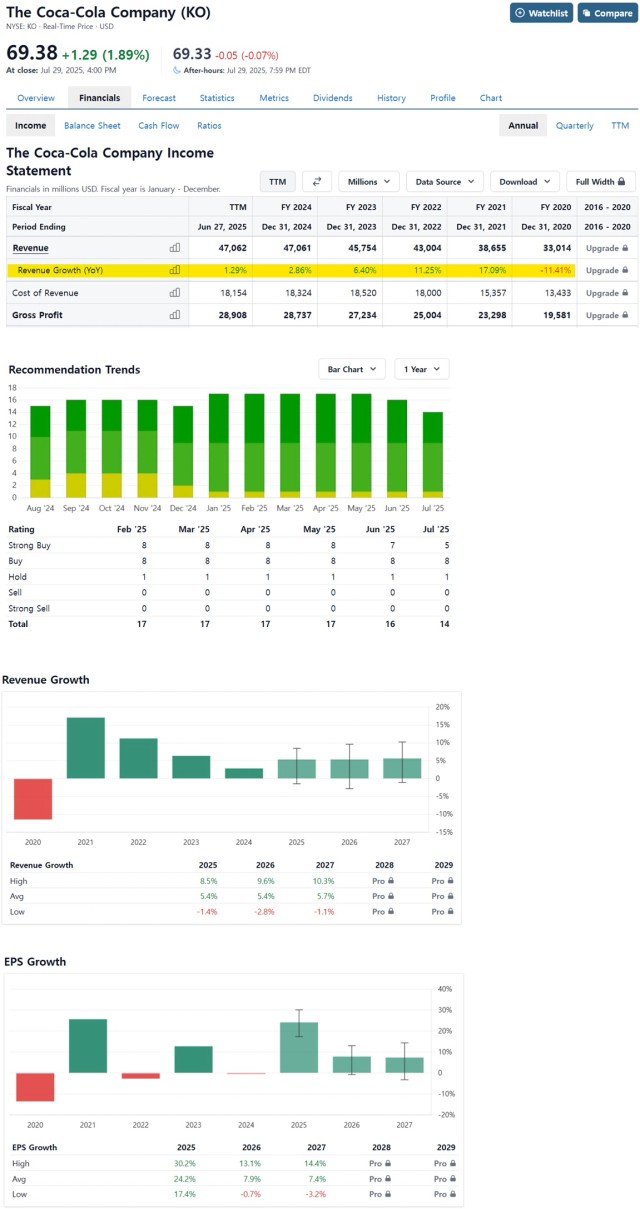Click the Compare button
640x1209 pixels.
[606, 13]
